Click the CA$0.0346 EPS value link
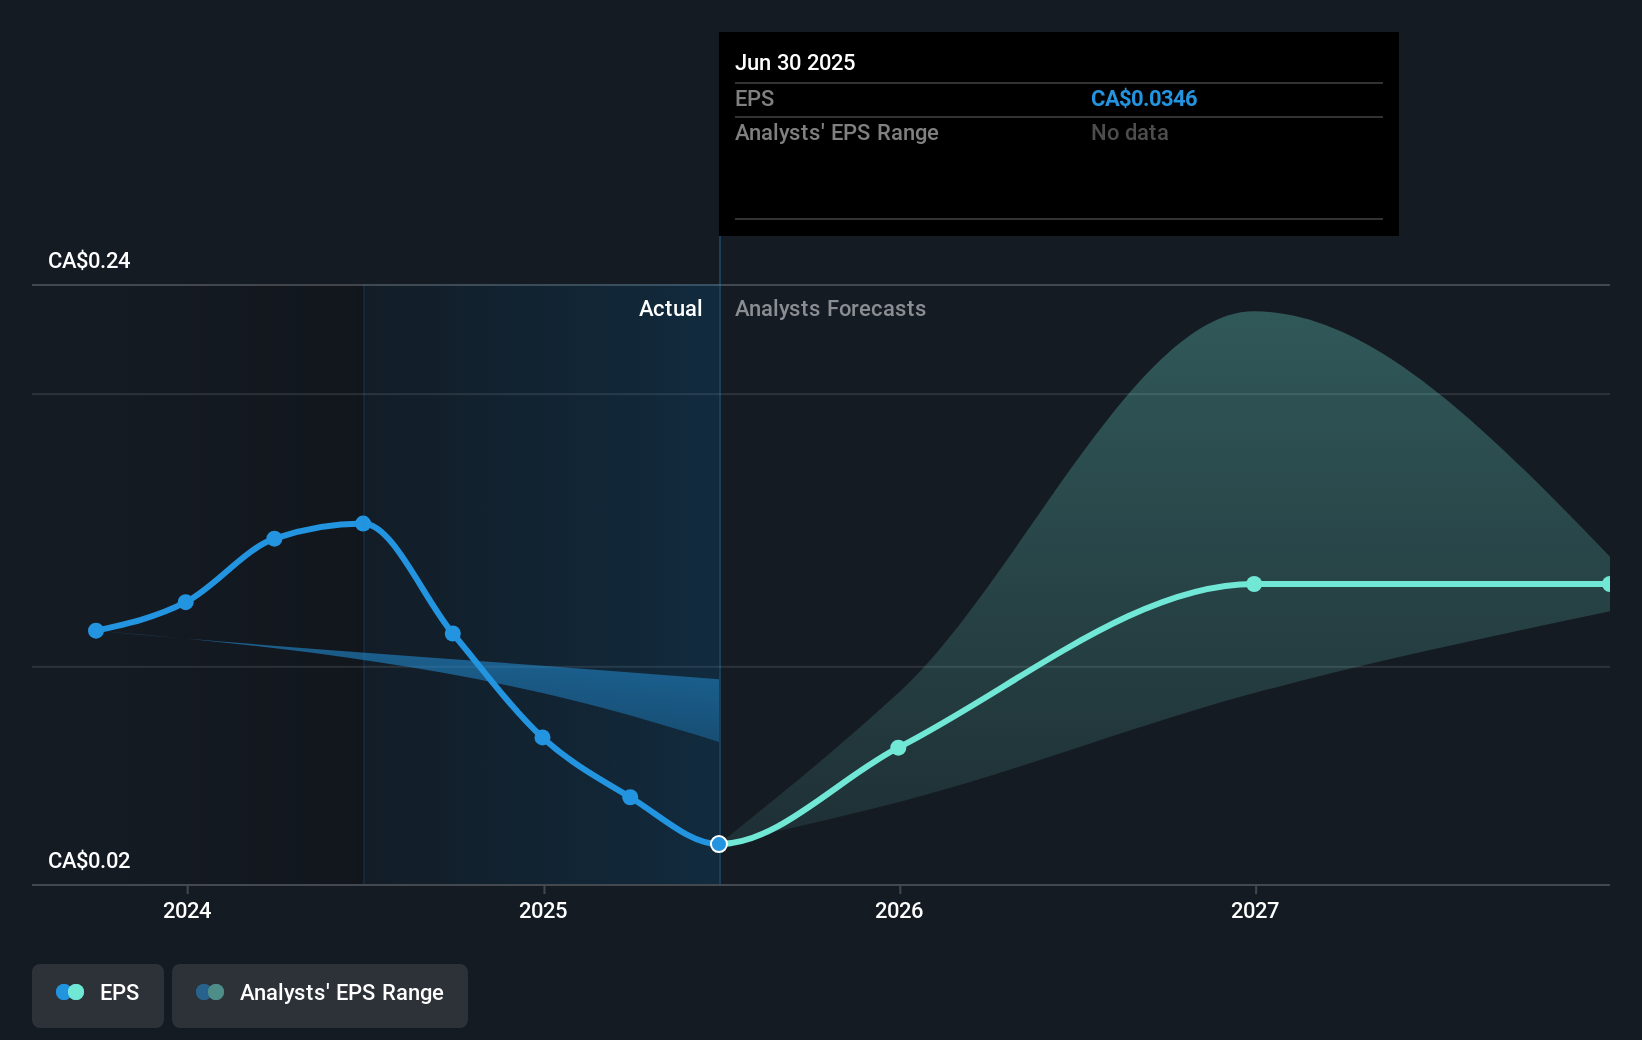1642x1040 pixels. pos(1144,98)
